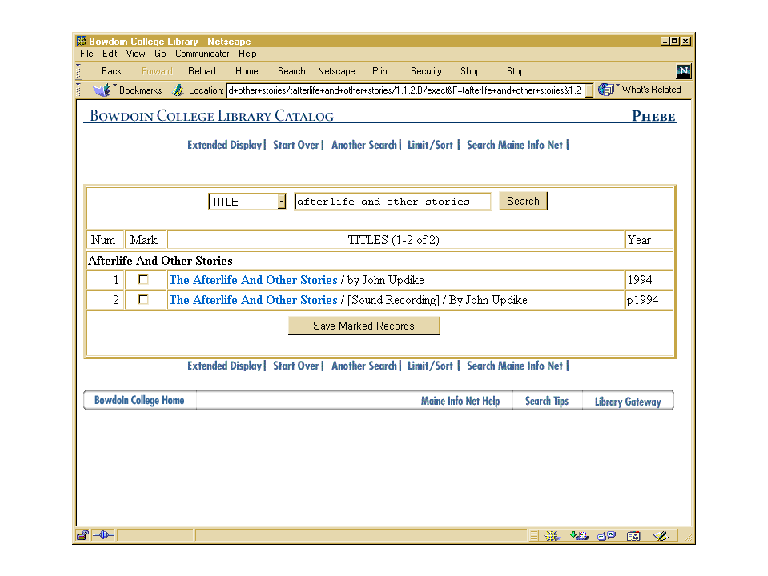768x576 pixels.
Task: Mark record 2 Sound Recording checkbox
Action: click(143, 299)
